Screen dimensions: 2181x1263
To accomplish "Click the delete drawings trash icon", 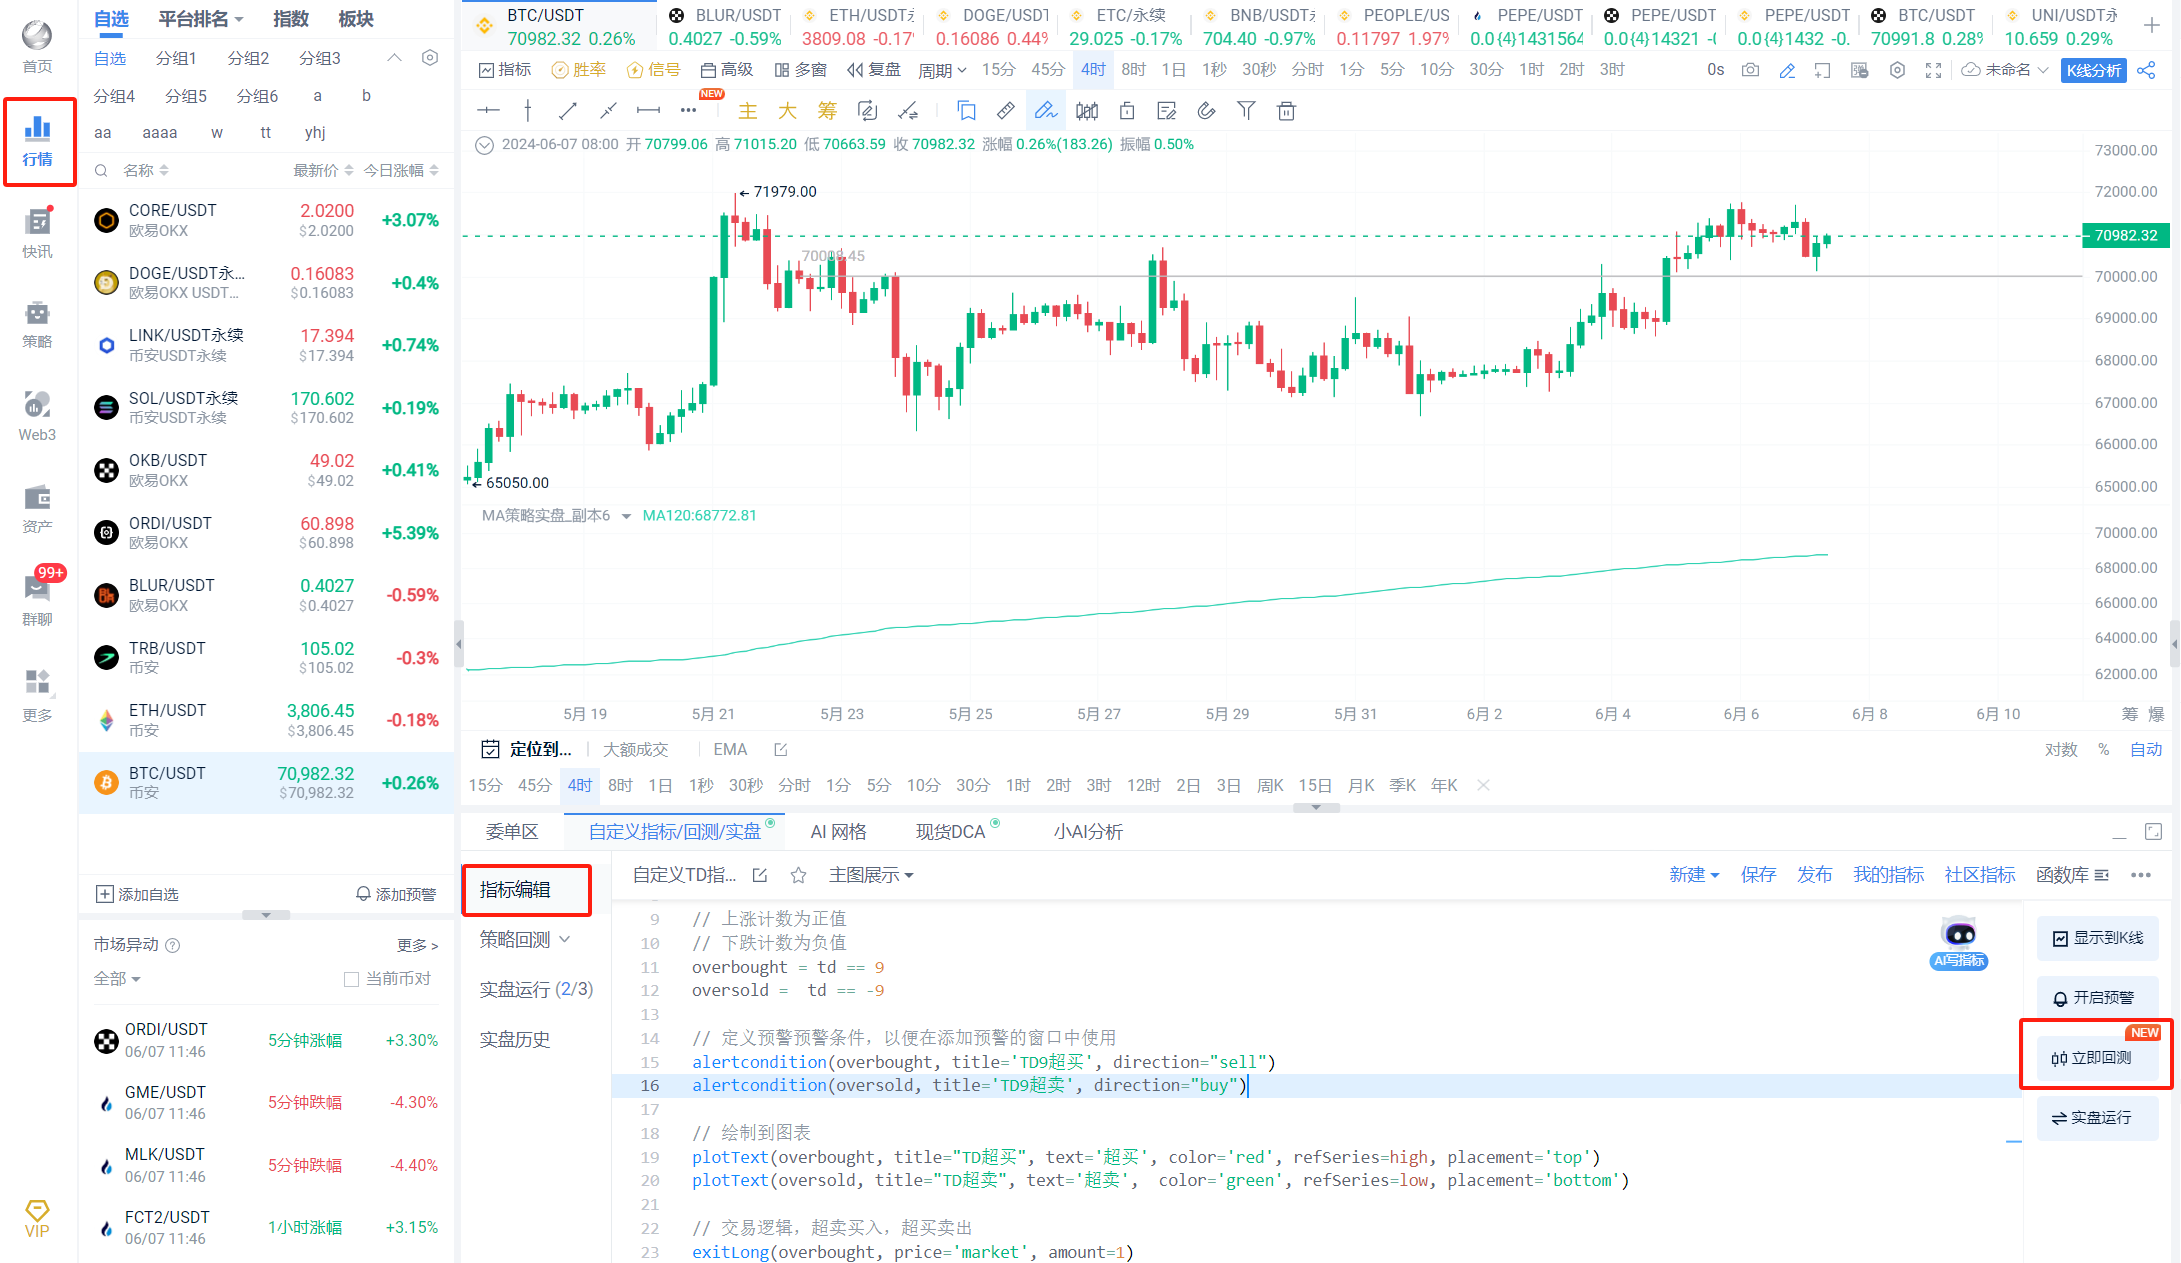I will [x=1287, y=111].
